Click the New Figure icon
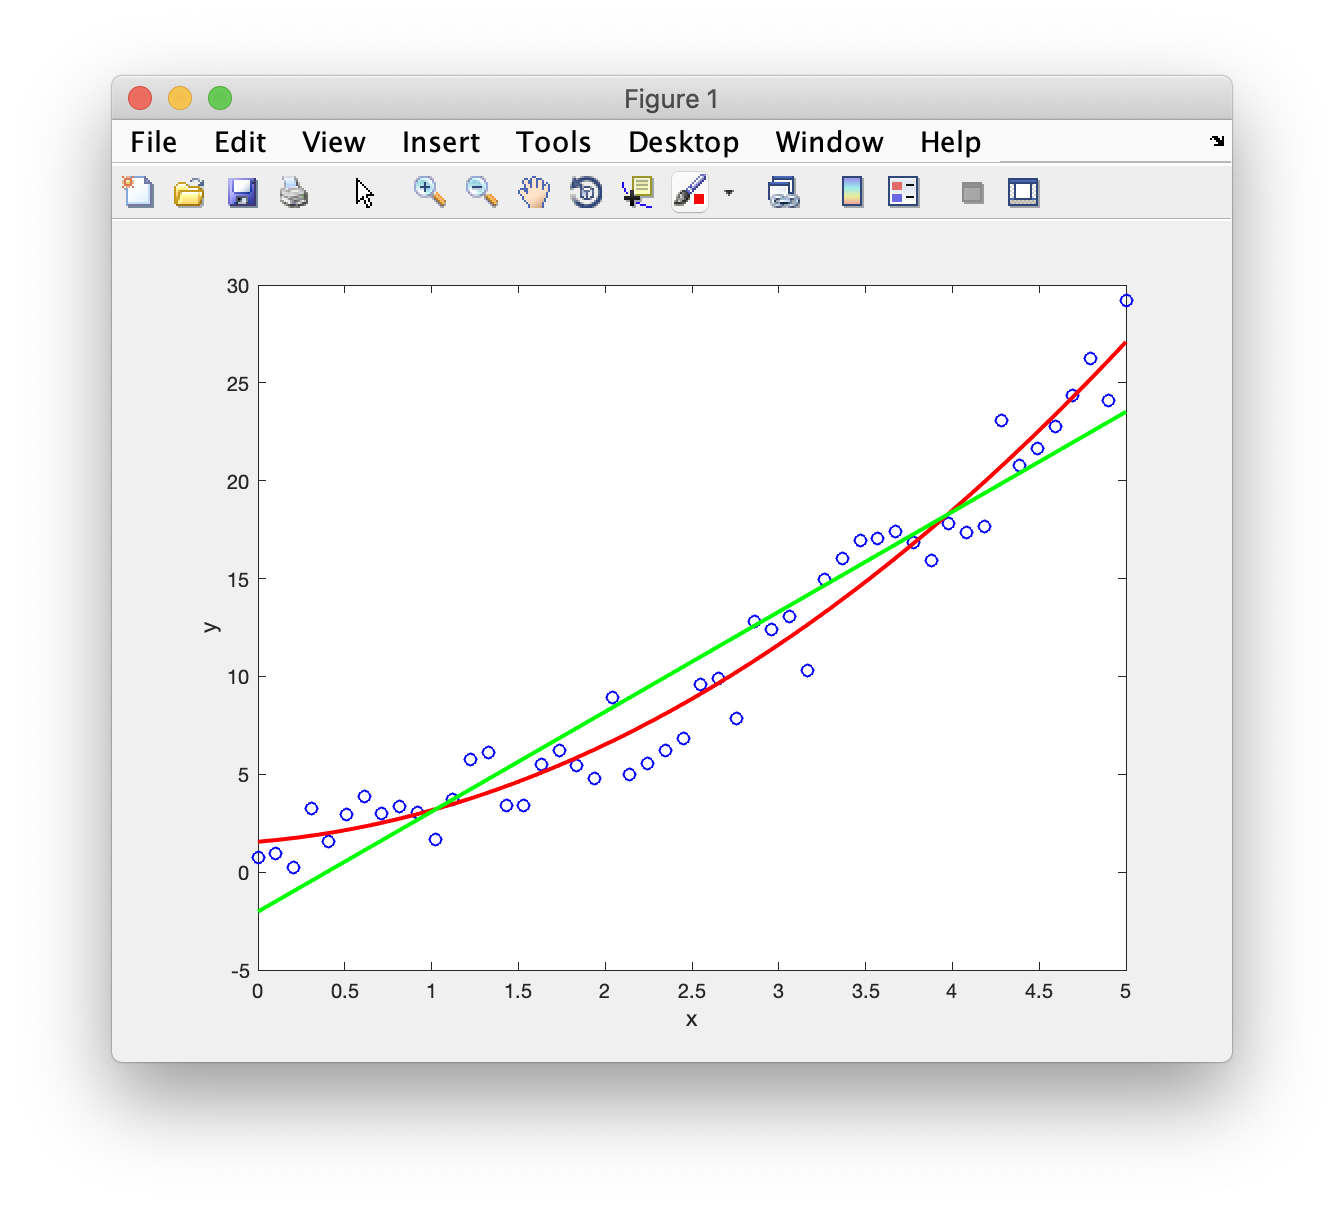1344x1210 pixels. [x=138, y=191]
